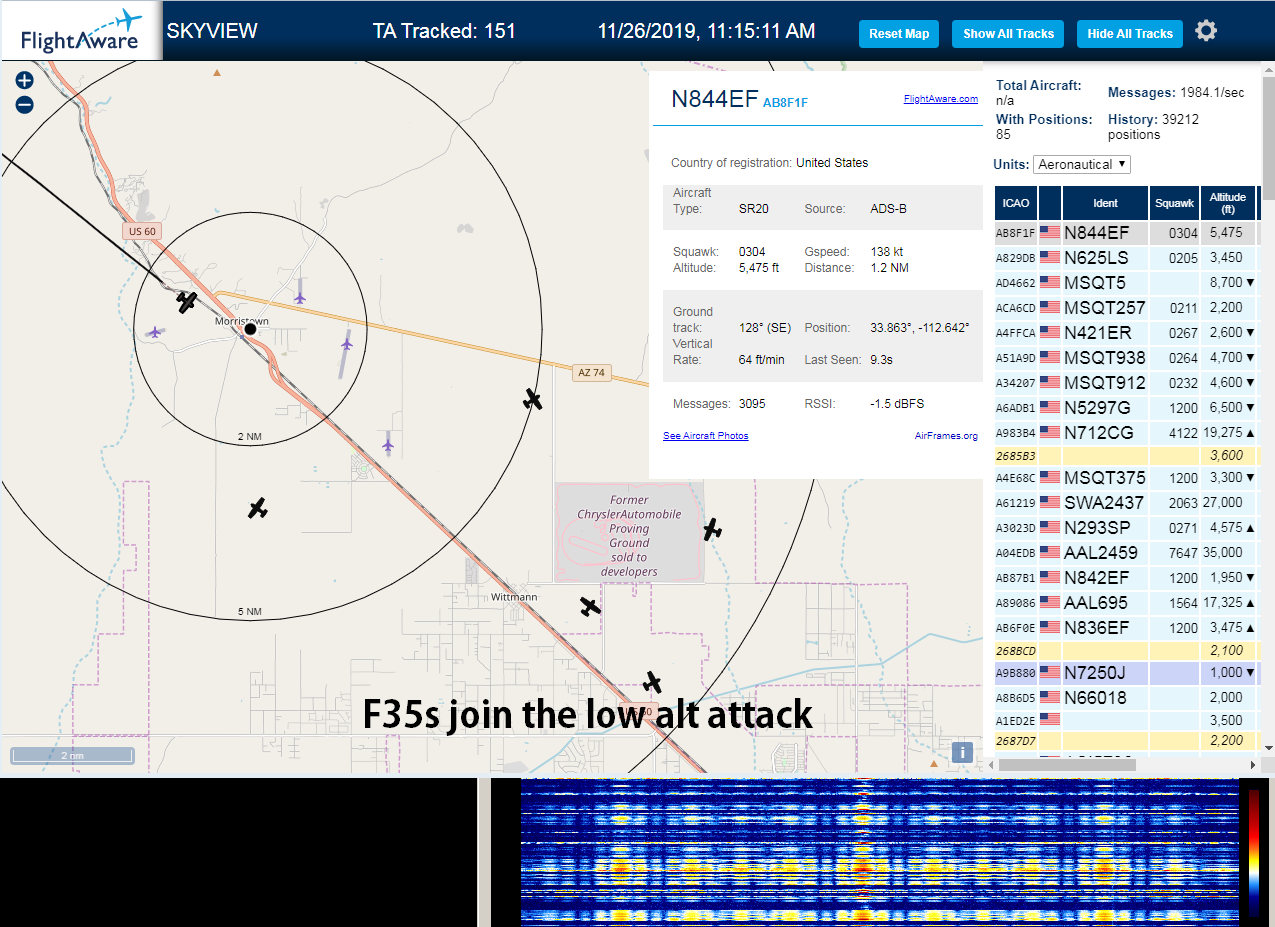1275x927 pixels.
Task: Click Hide All Tracks button
Action: [x=1130, y=34]
